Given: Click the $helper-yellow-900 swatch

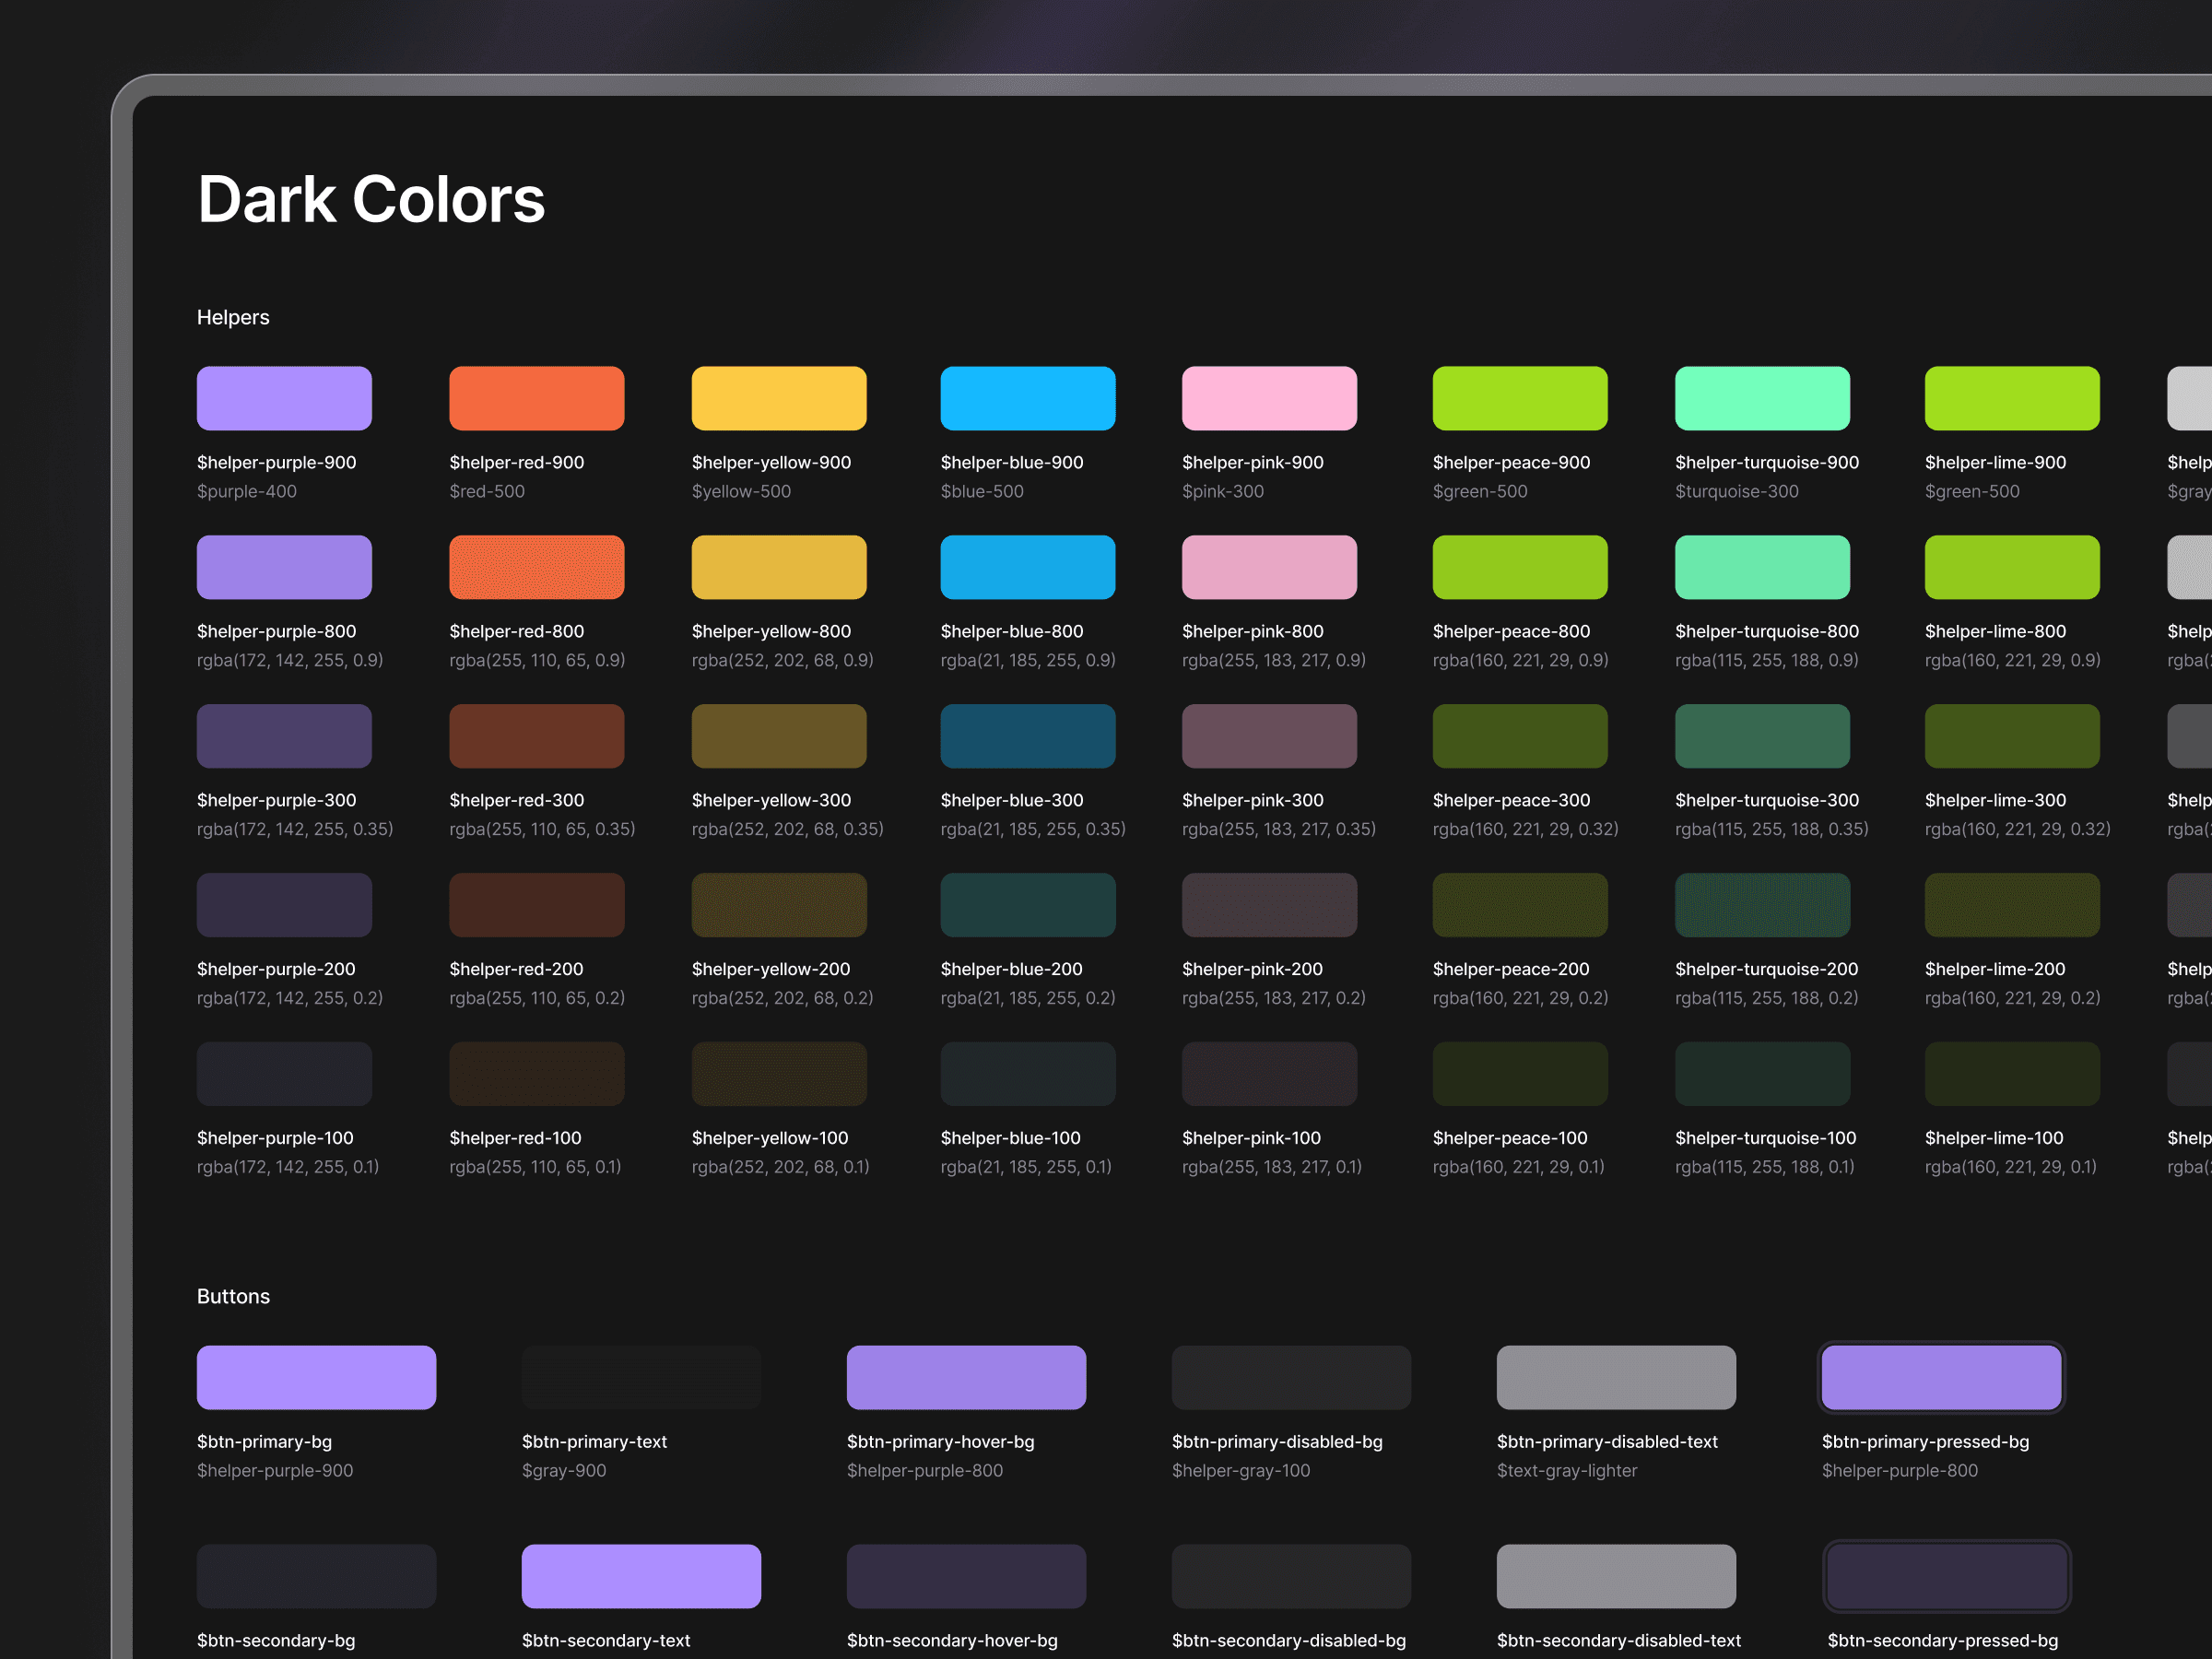Looking at the screenshot, I should tap(778, 398).
